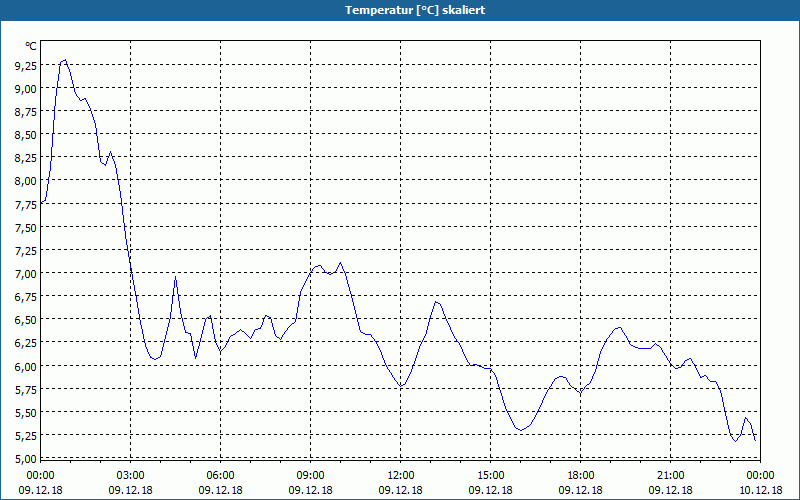Click the 10.12.18 date label
Screen dimensions: 800x500
click(760, 490)
